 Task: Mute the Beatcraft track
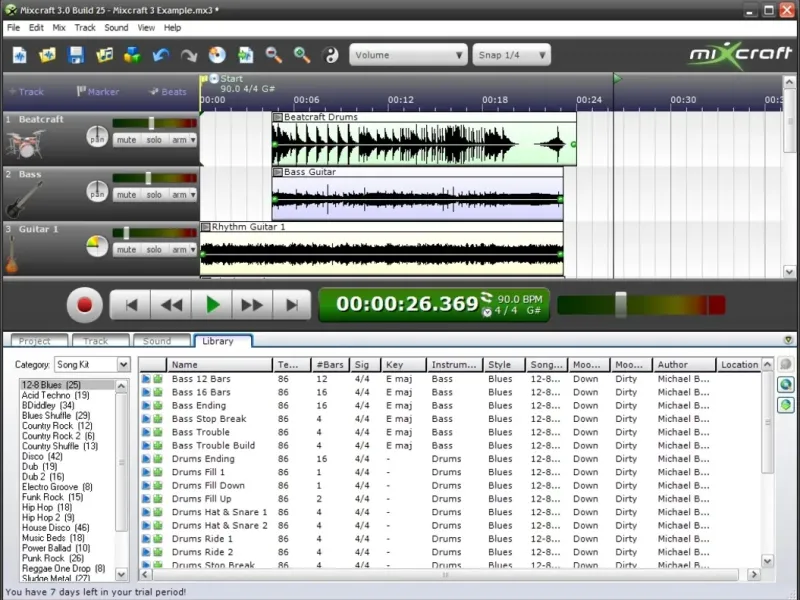point(126,140)
